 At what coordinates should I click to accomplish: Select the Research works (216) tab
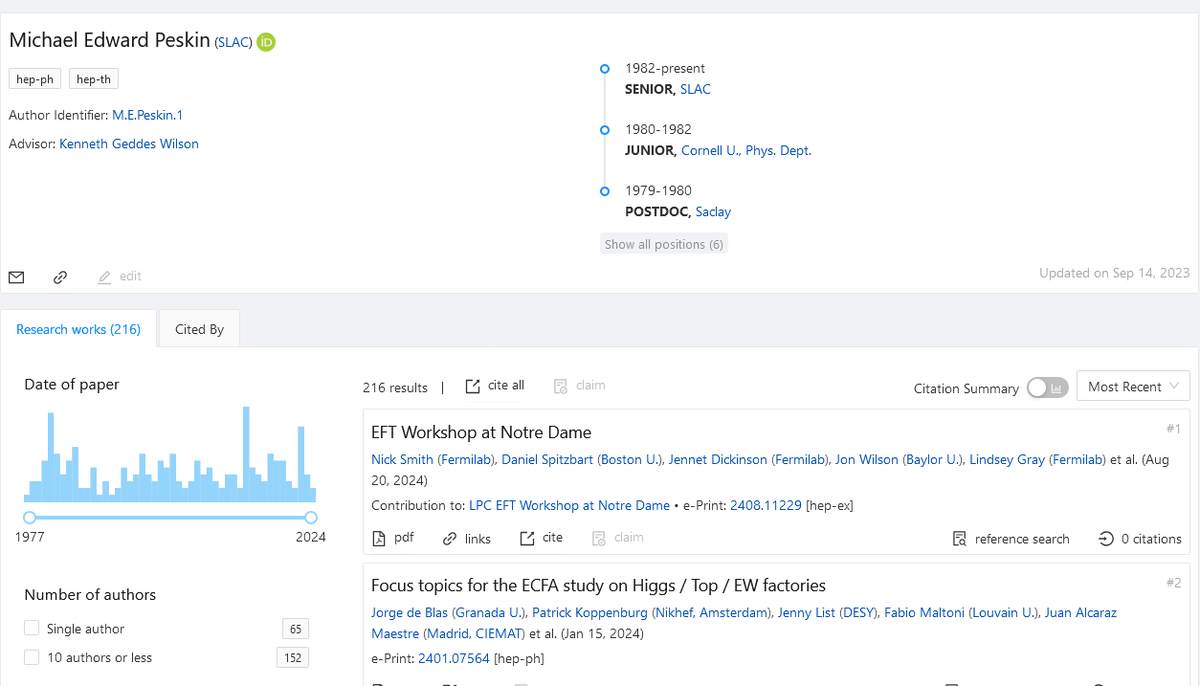(78, 329)
